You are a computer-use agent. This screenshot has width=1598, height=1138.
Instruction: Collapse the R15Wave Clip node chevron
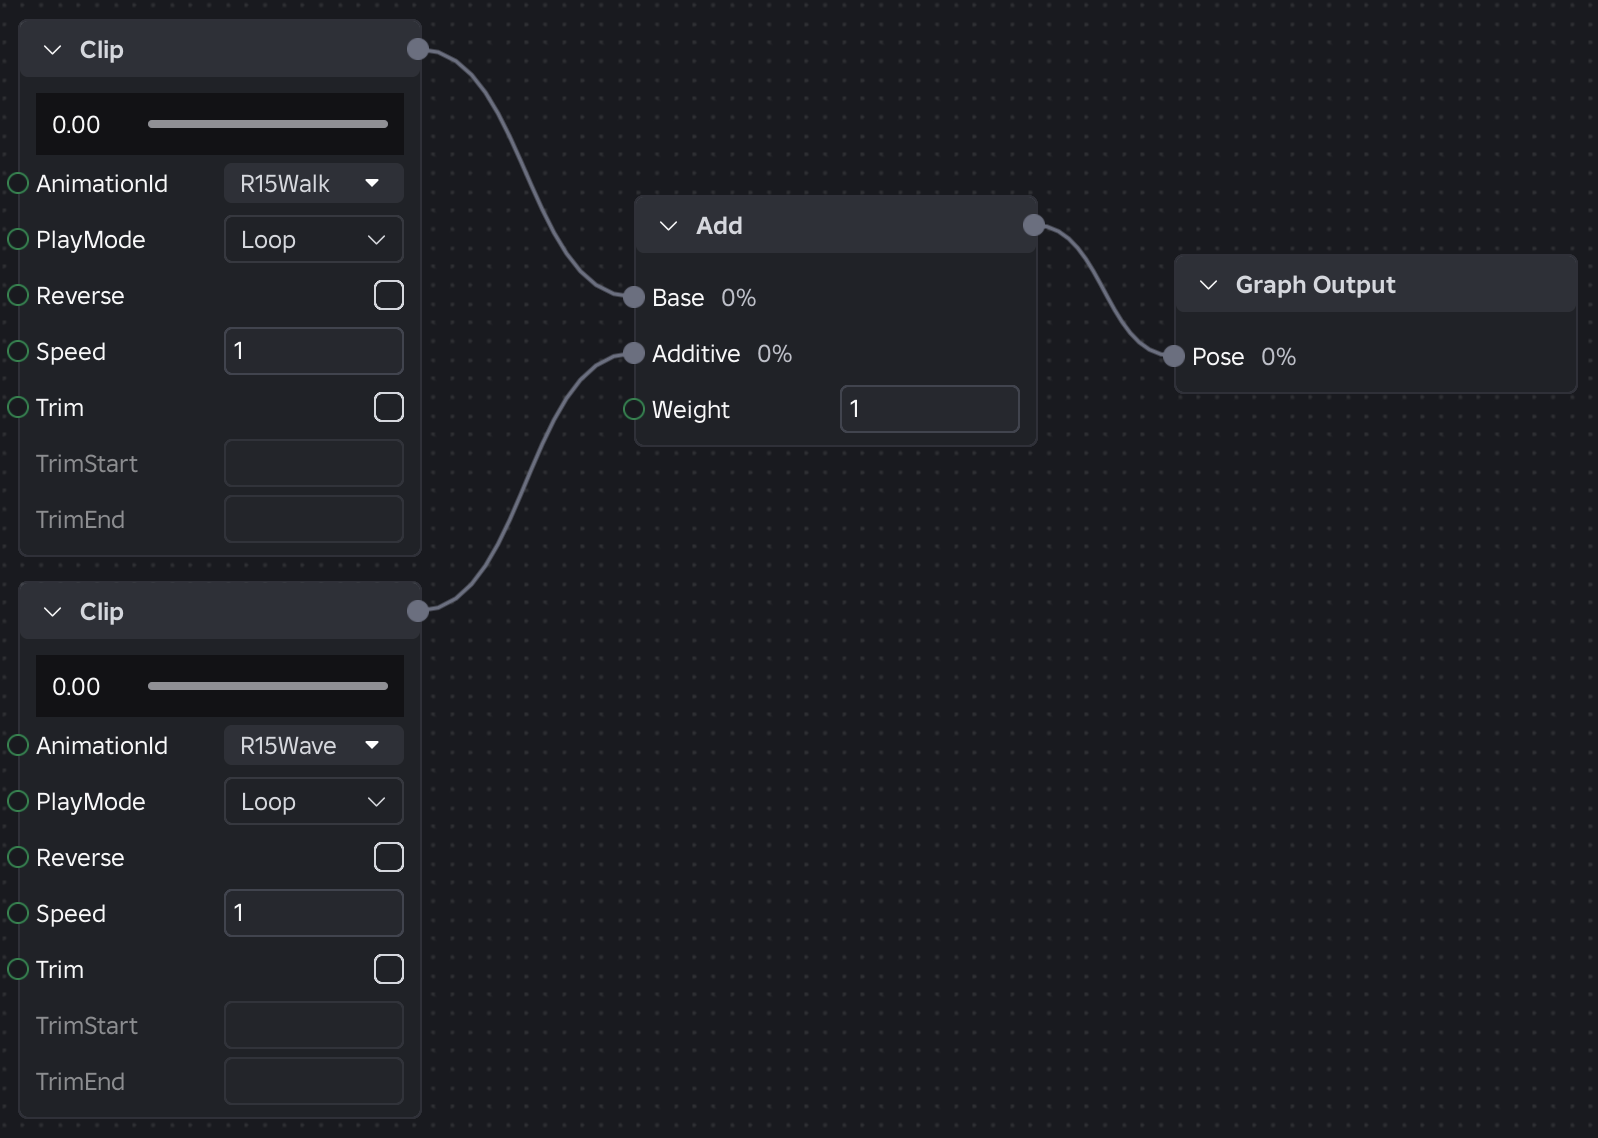[53, 612]
